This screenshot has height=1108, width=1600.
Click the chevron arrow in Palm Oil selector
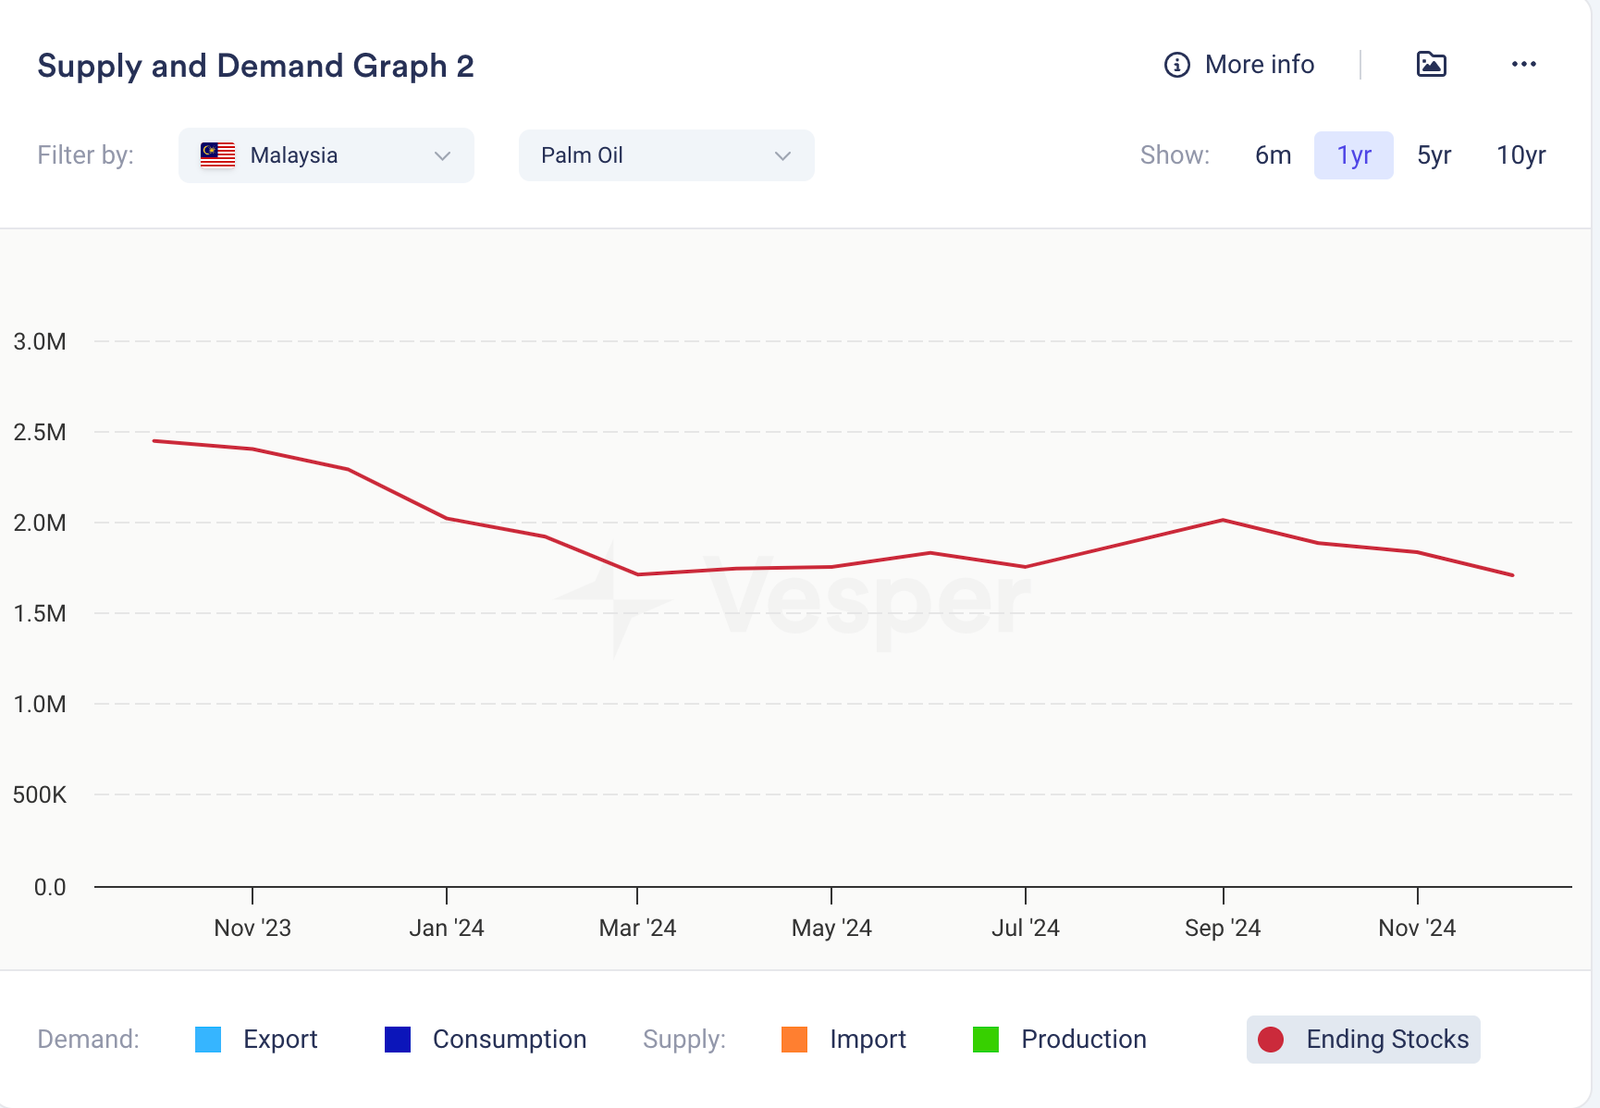pyautogui.click(x=782, y=156)
